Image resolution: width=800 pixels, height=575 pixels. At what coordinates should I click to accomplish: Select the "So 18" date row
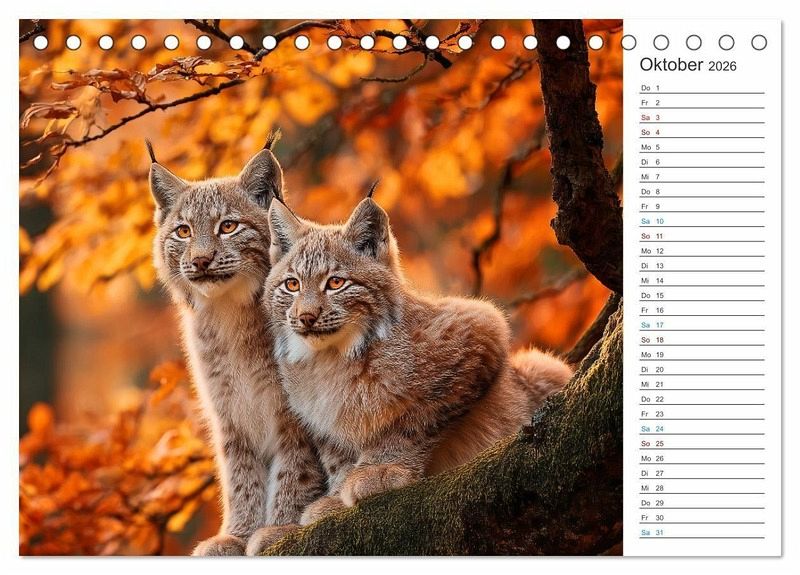point(702,339)
